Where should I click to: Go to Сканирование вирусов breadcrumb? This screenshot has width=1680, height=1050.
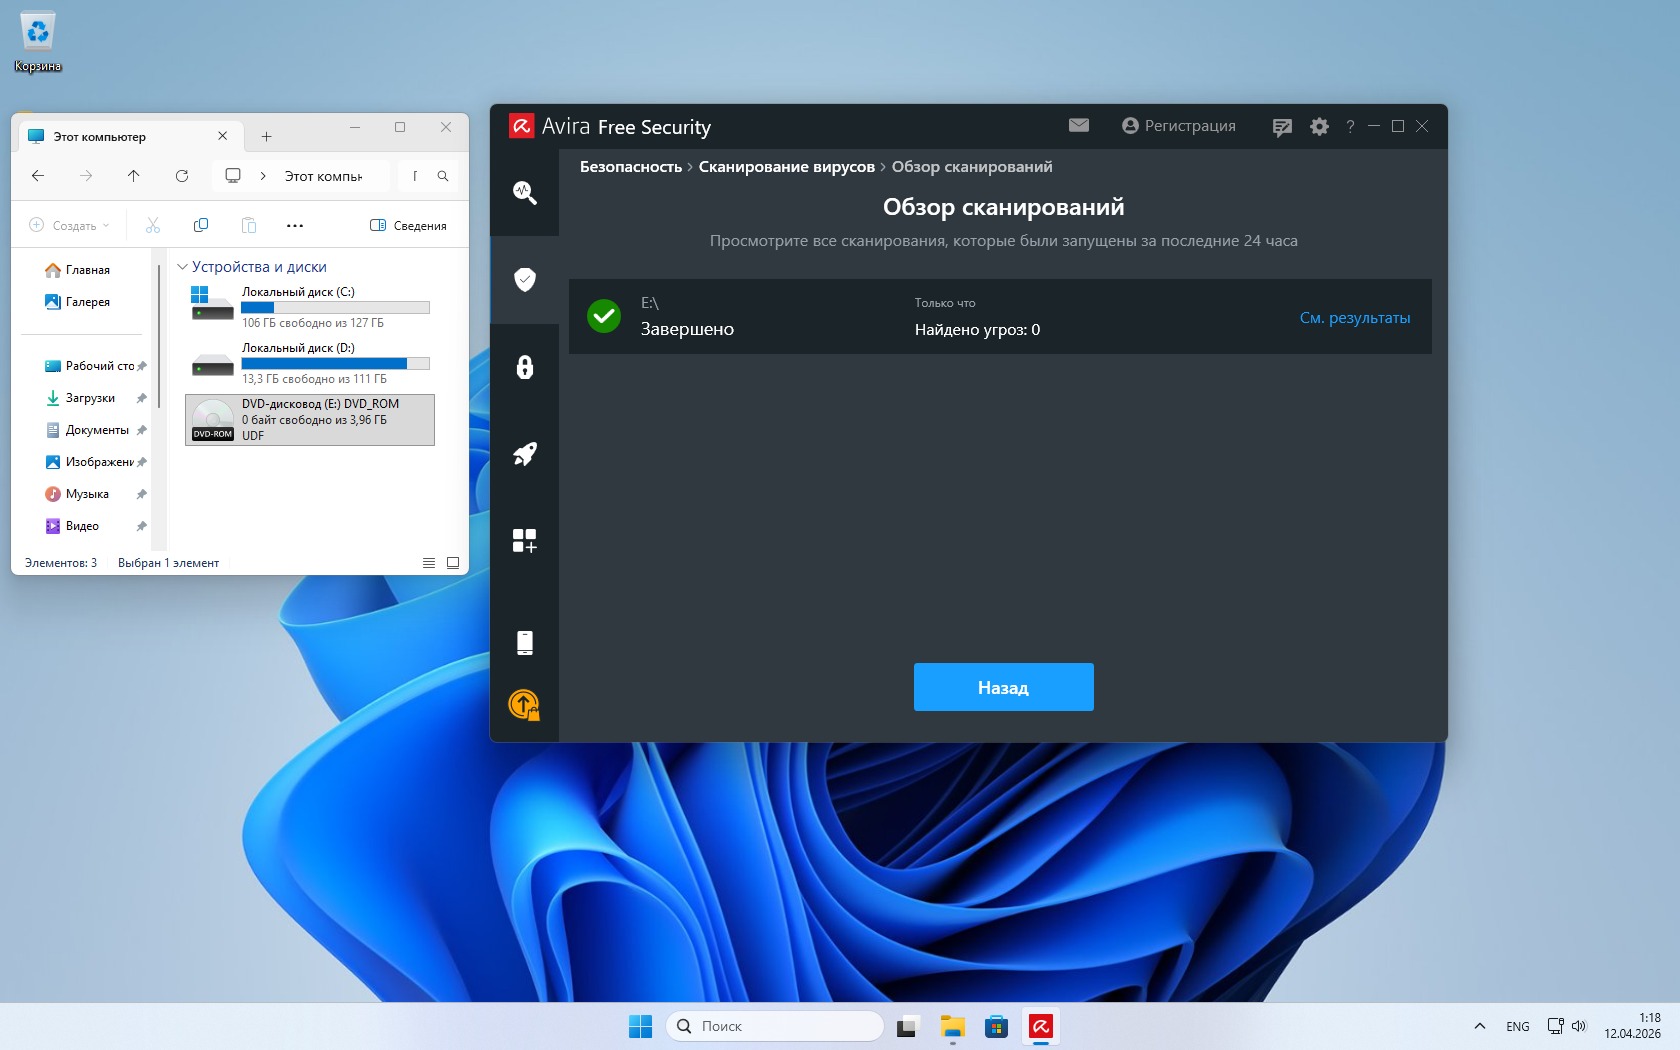point(786,167)
